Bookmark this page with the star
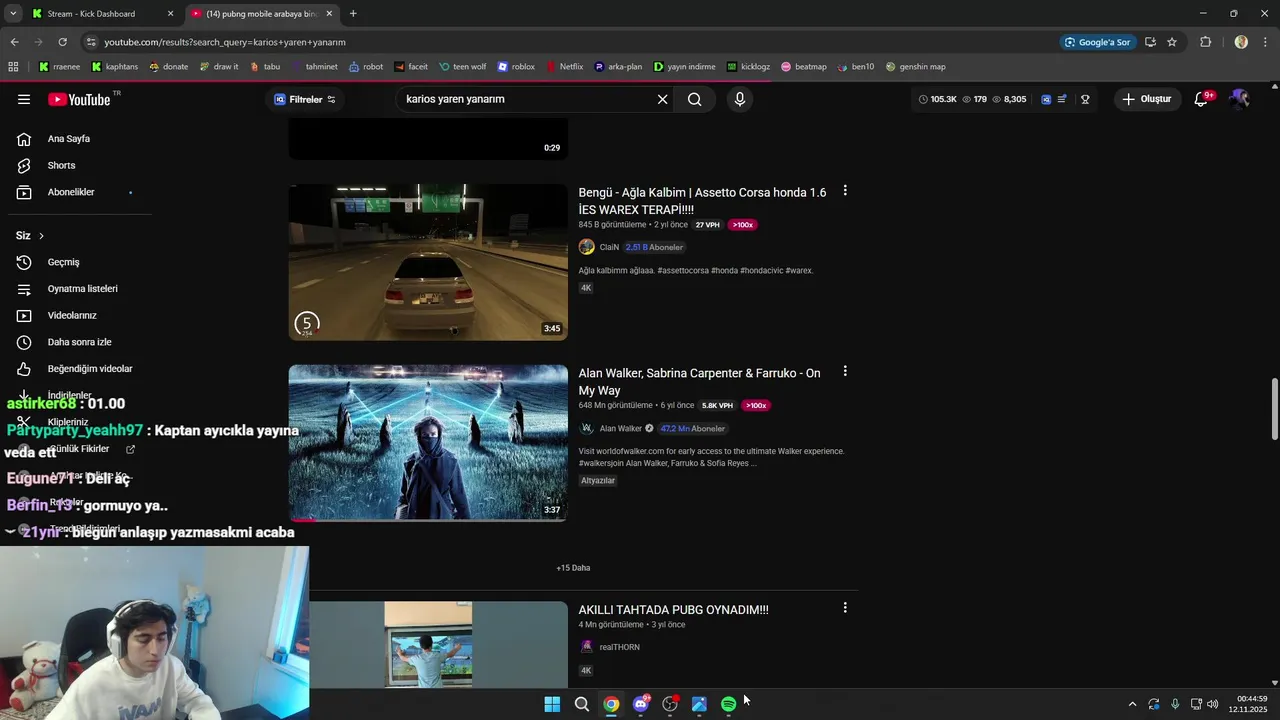The image size is (1280, 720). tap(1172, 42)
